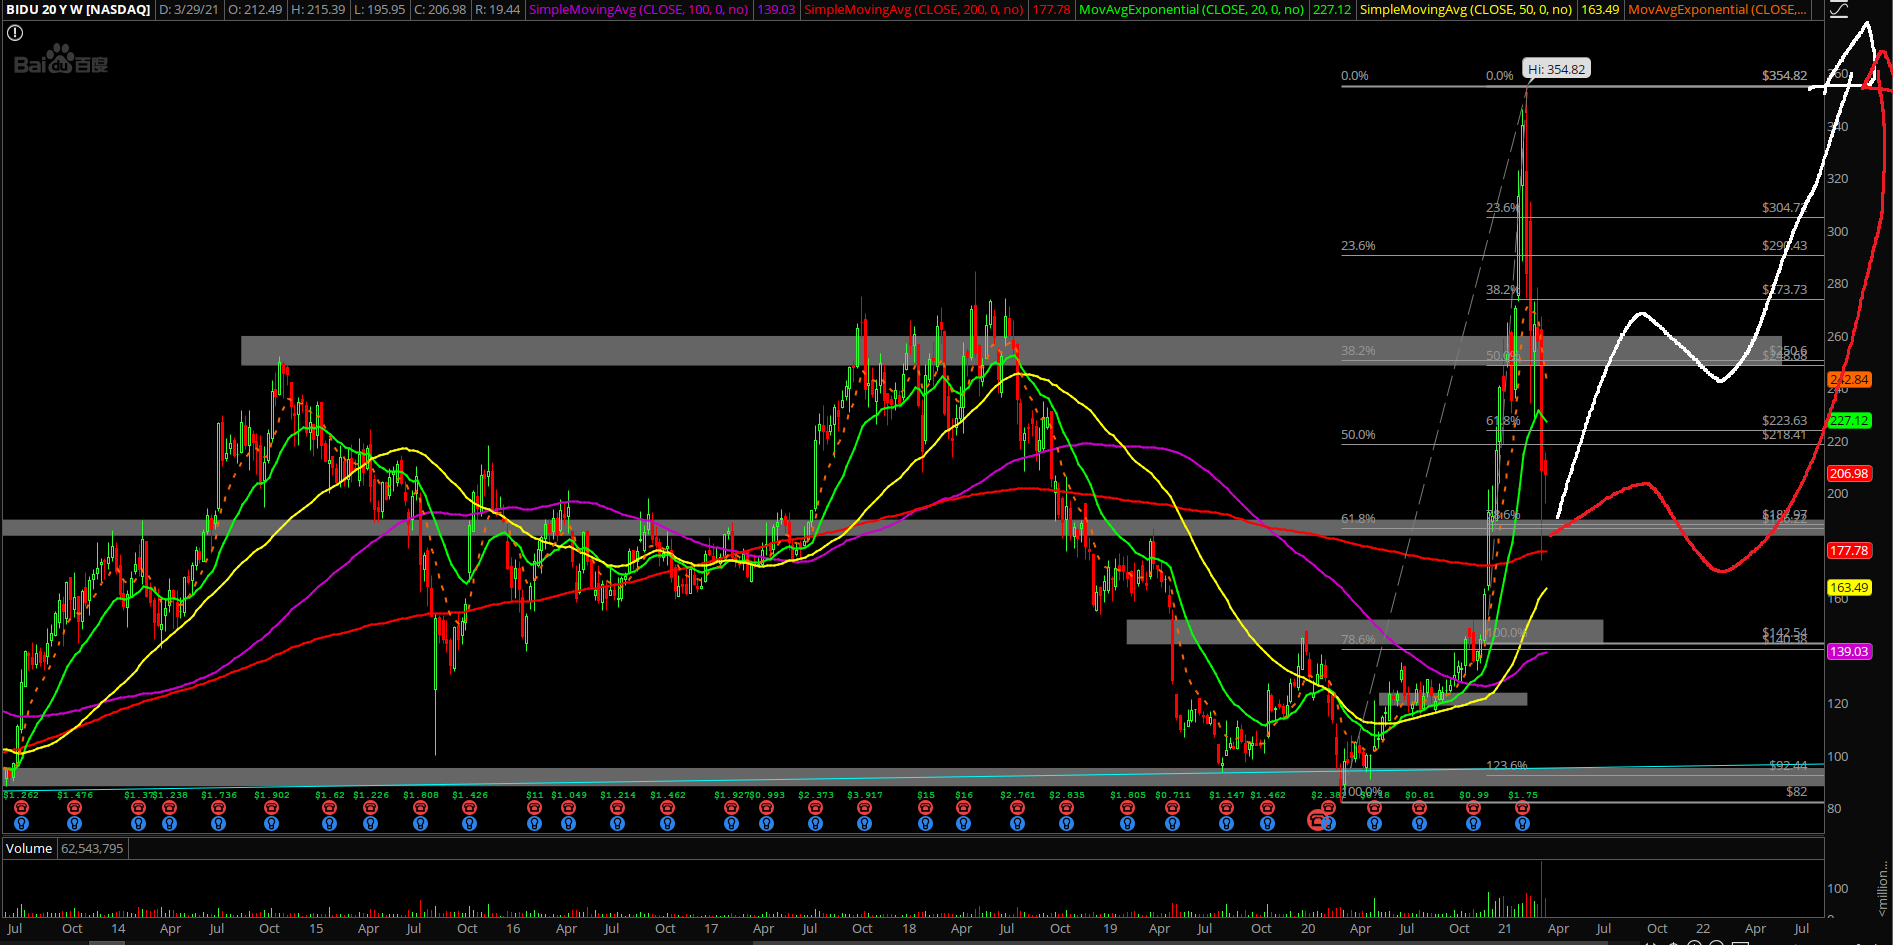Click the earnings lightbulb below $1.62
The height and width of the screenshot is (945, 1893).
coord(329,824)
